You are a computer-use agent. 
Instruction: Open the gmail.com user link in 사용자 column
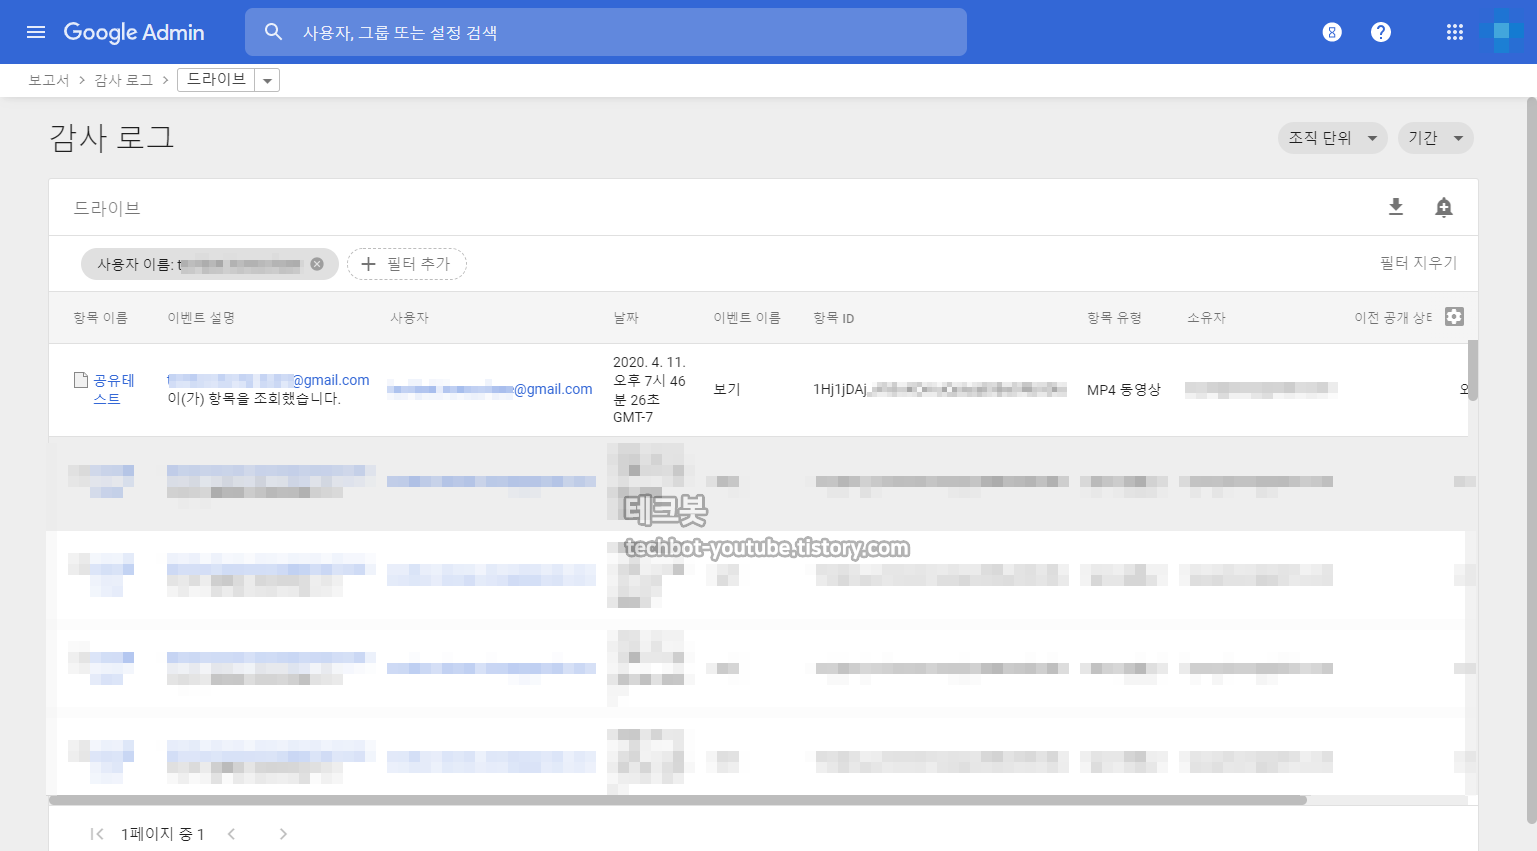click(490, 389)
